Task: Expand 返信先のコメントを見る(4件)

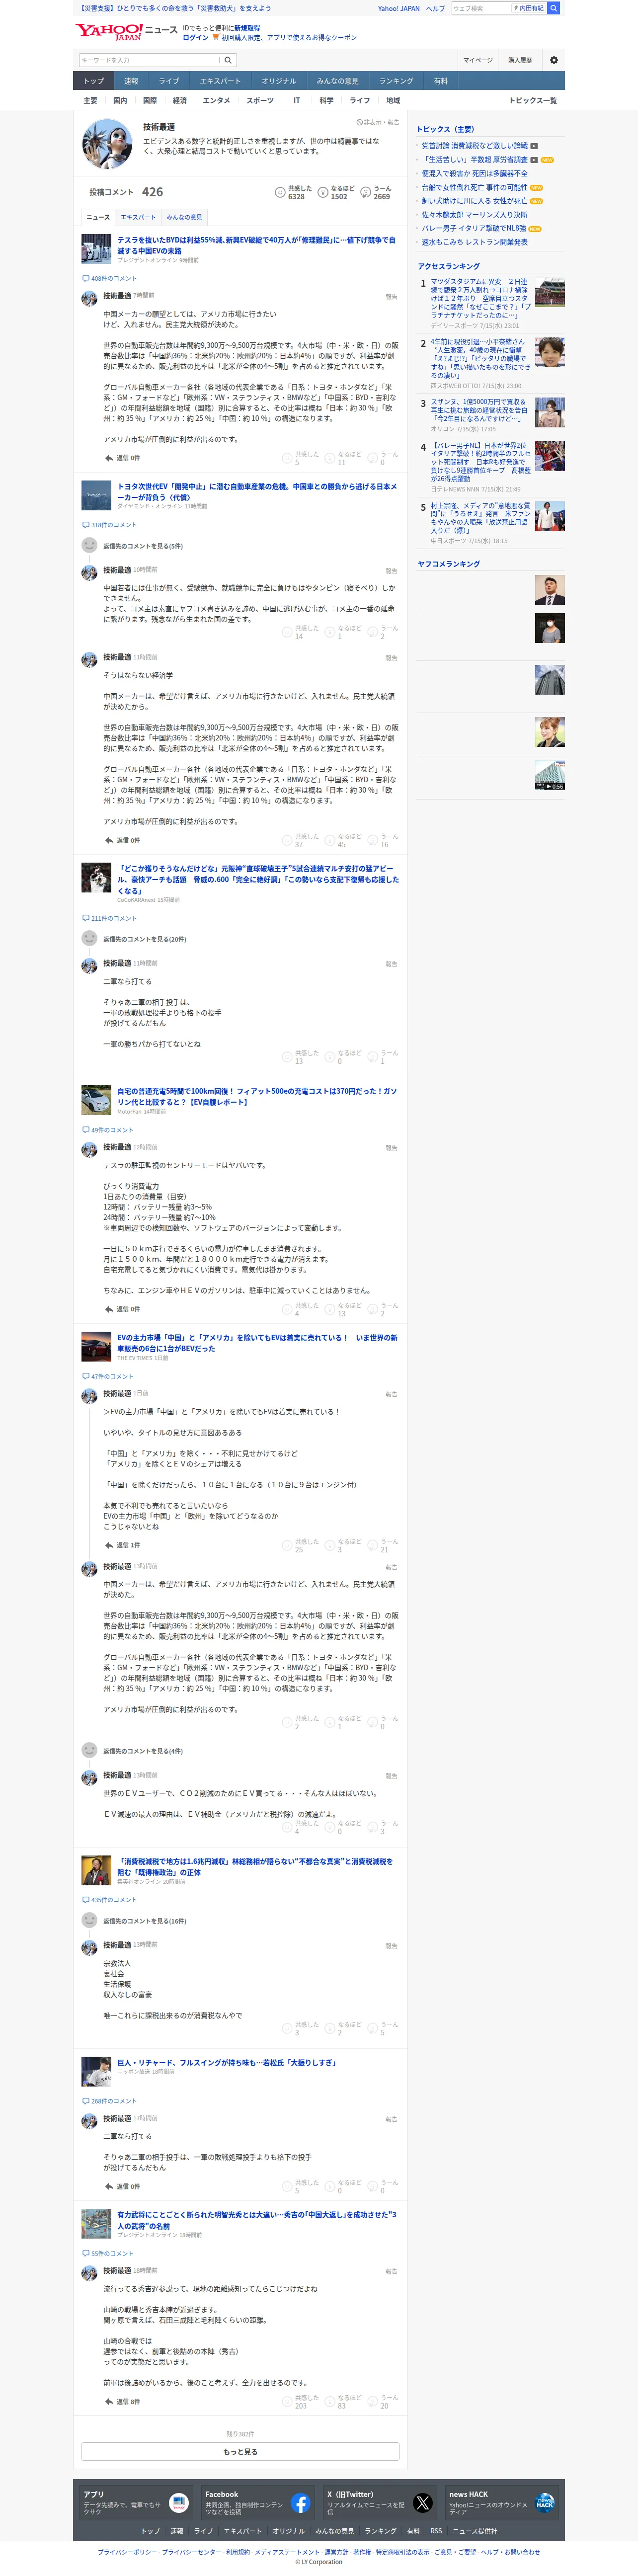Action: (142, 1751)
